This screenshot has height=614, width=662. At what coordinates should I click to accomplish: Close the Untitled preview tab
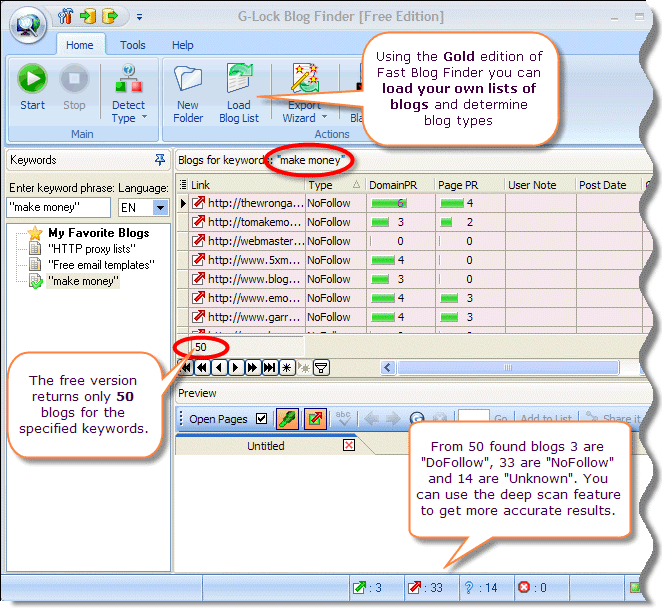(349, 445)
